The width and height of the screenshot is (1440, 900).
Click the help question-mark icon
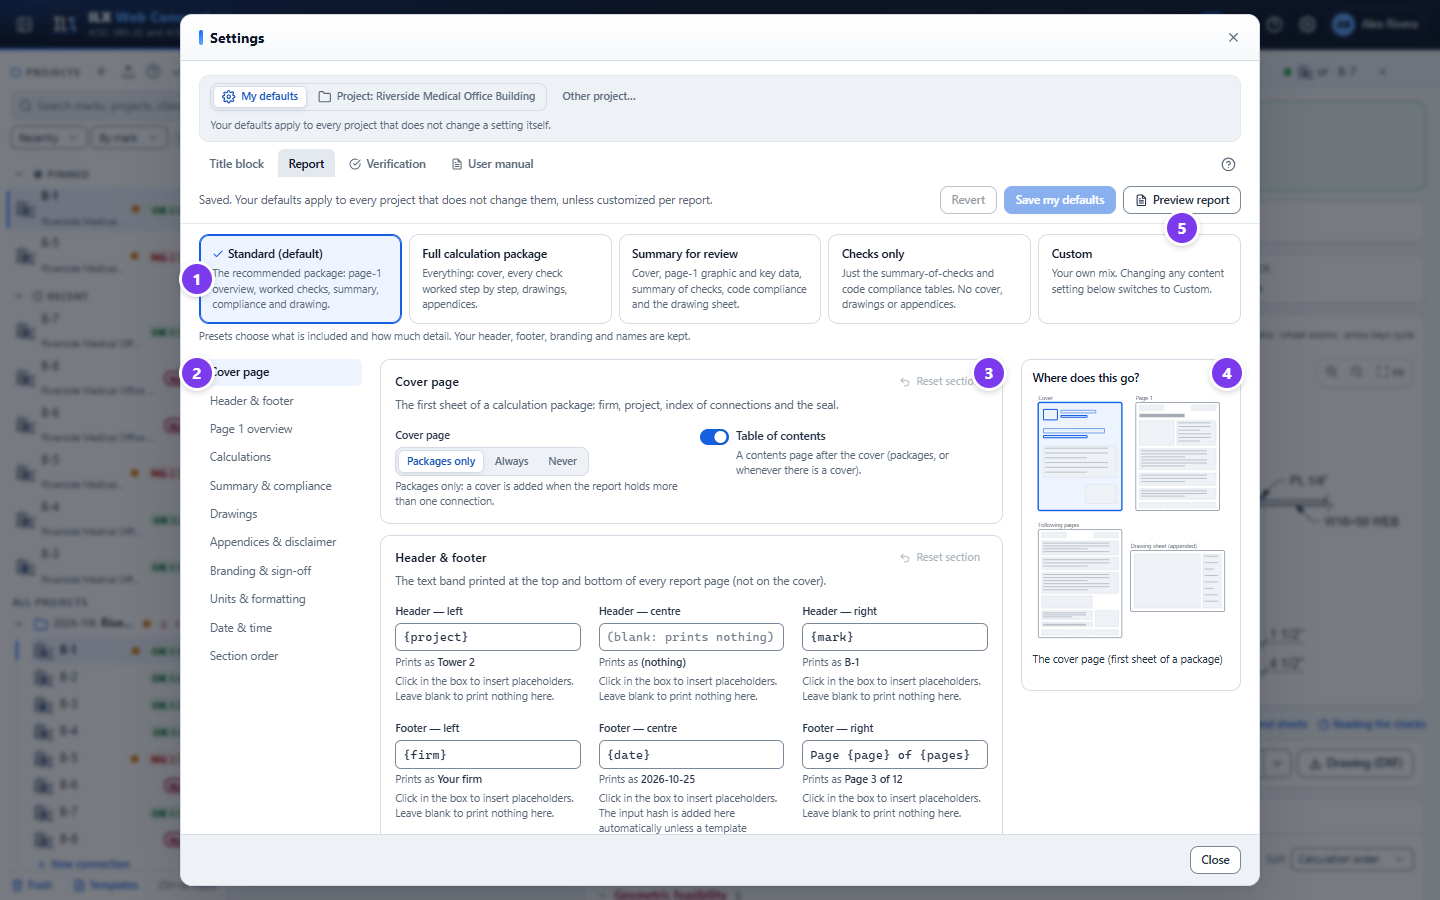pyautogui.click(x=1228, y=164)
